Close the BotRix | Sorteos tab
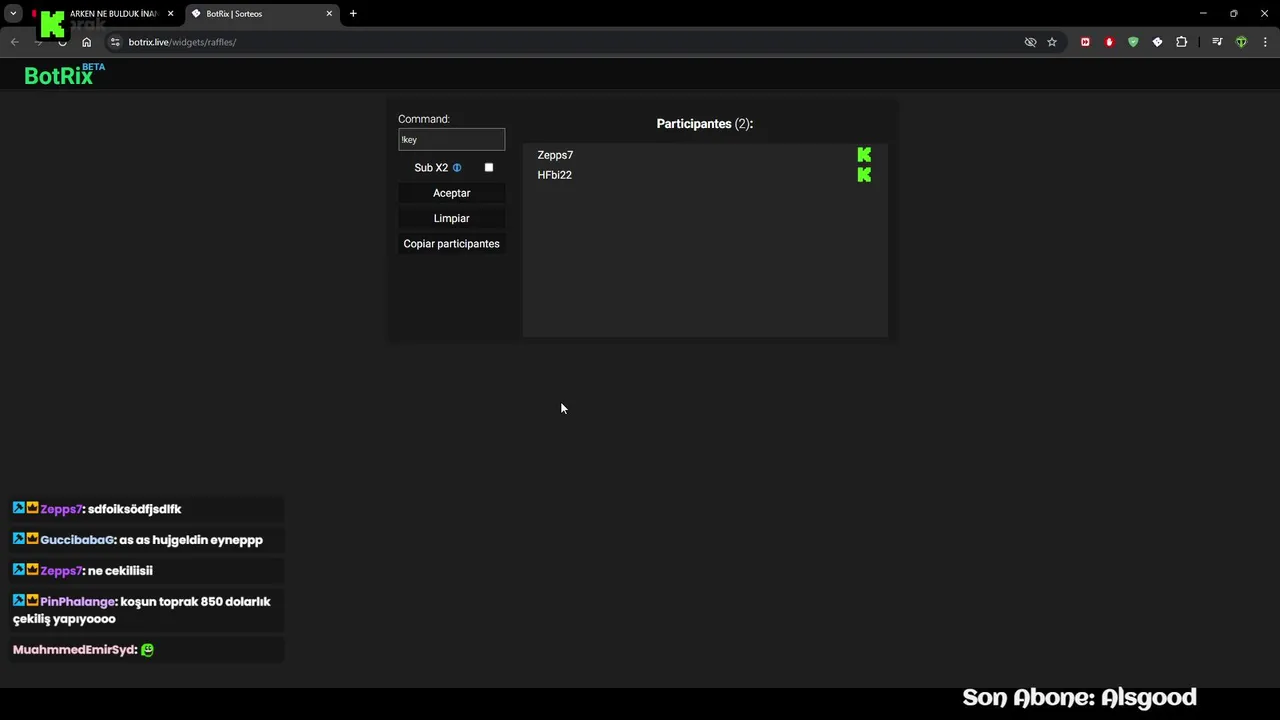 click(329, 14)
